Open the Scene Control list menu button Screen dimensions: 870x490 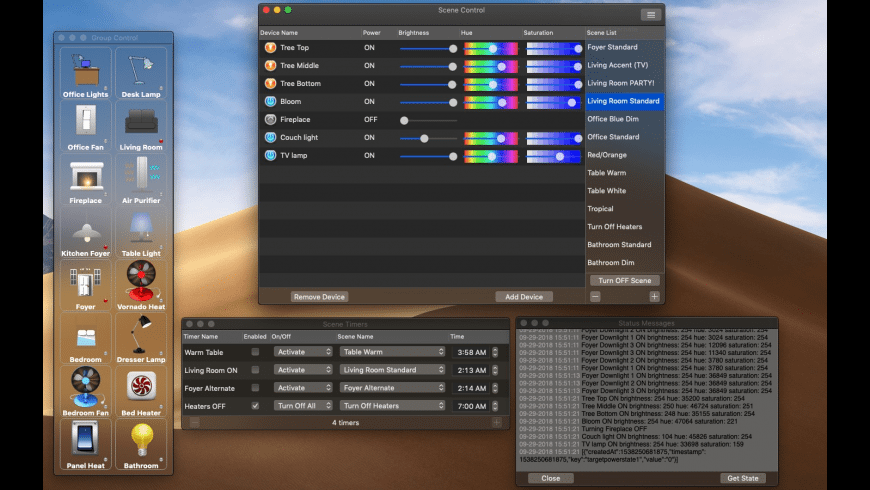[651, 14]
